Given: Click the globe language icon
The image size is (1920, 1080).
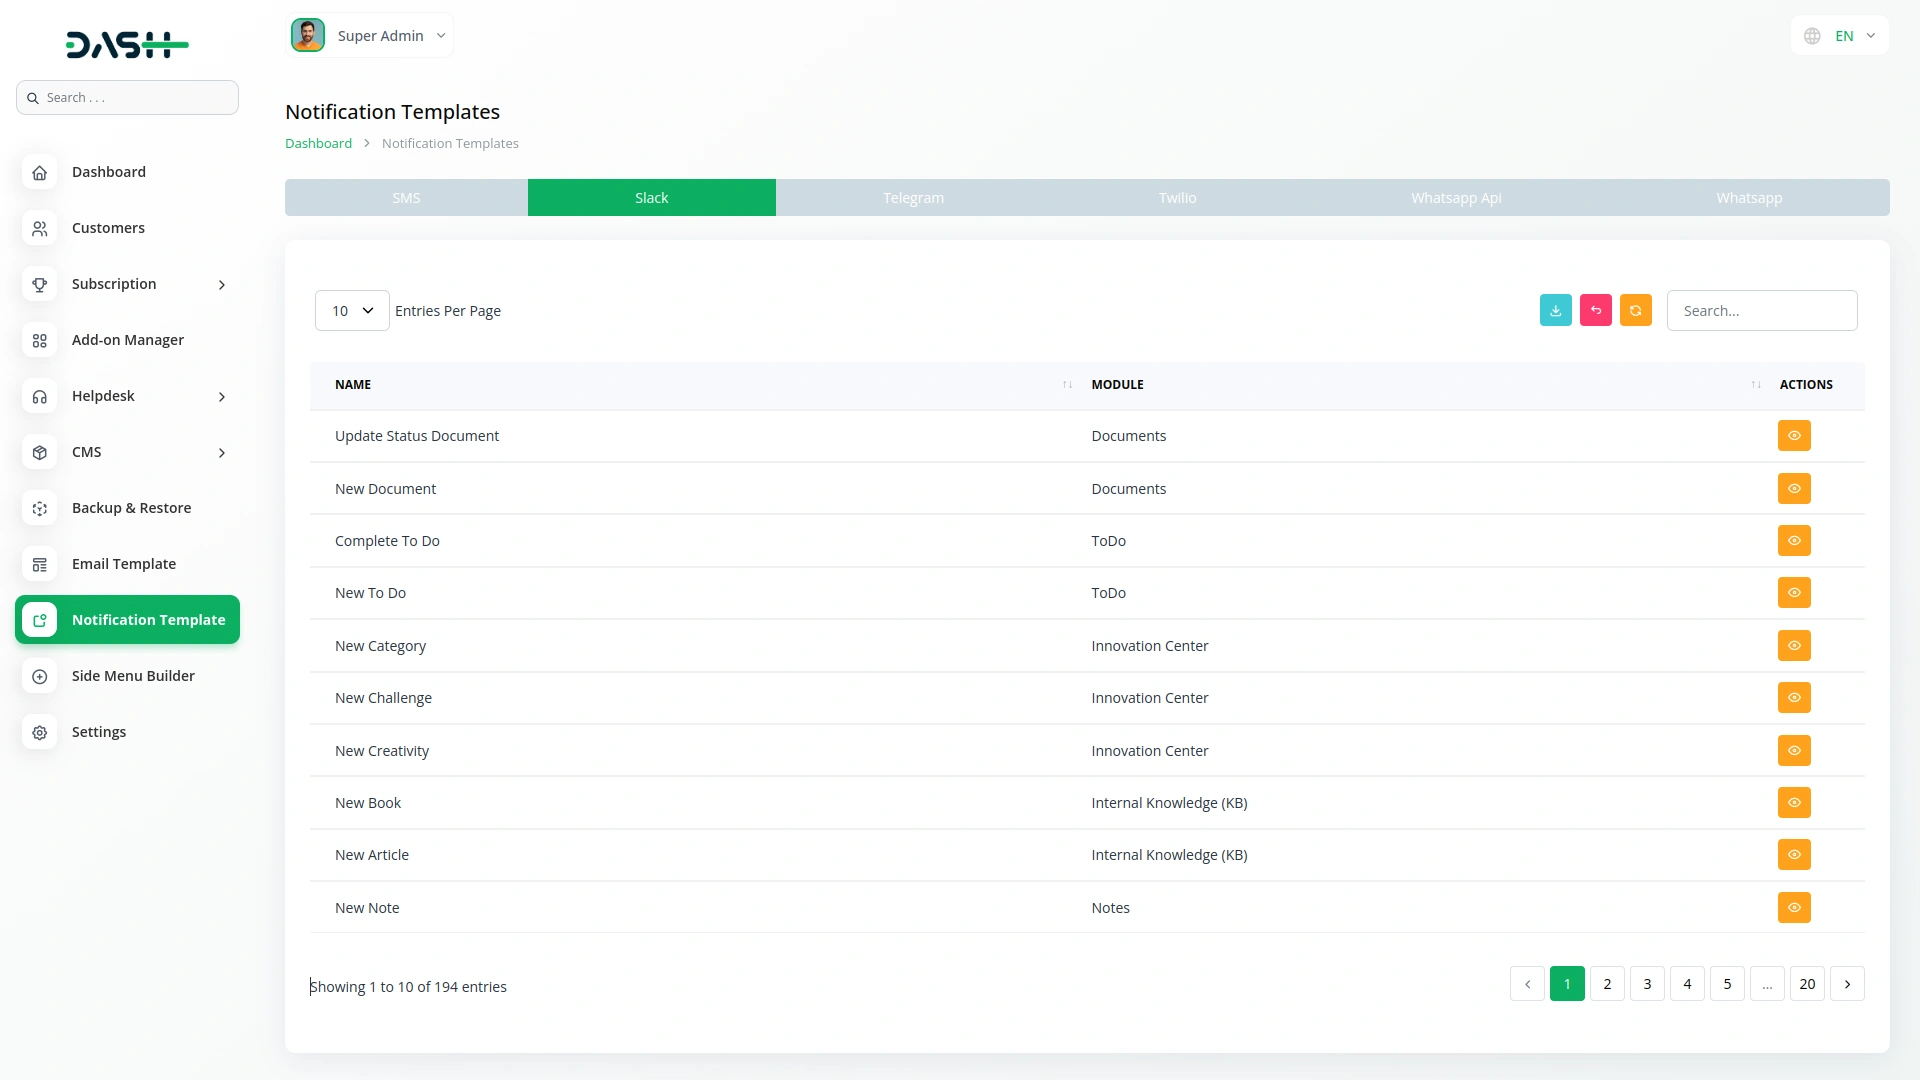Looking at the screenshot, I should coord(1812,36).
